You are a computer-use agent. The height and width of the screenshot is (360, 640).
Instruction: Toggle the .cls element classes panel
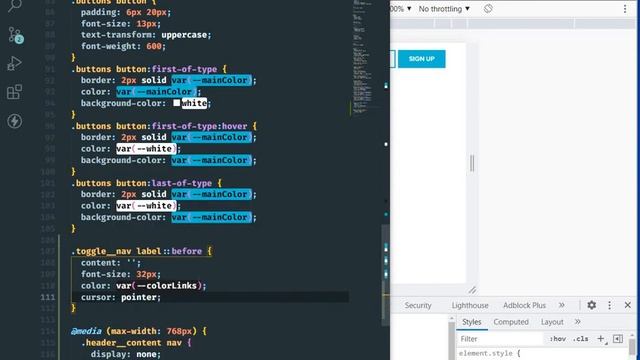point(580,339)
